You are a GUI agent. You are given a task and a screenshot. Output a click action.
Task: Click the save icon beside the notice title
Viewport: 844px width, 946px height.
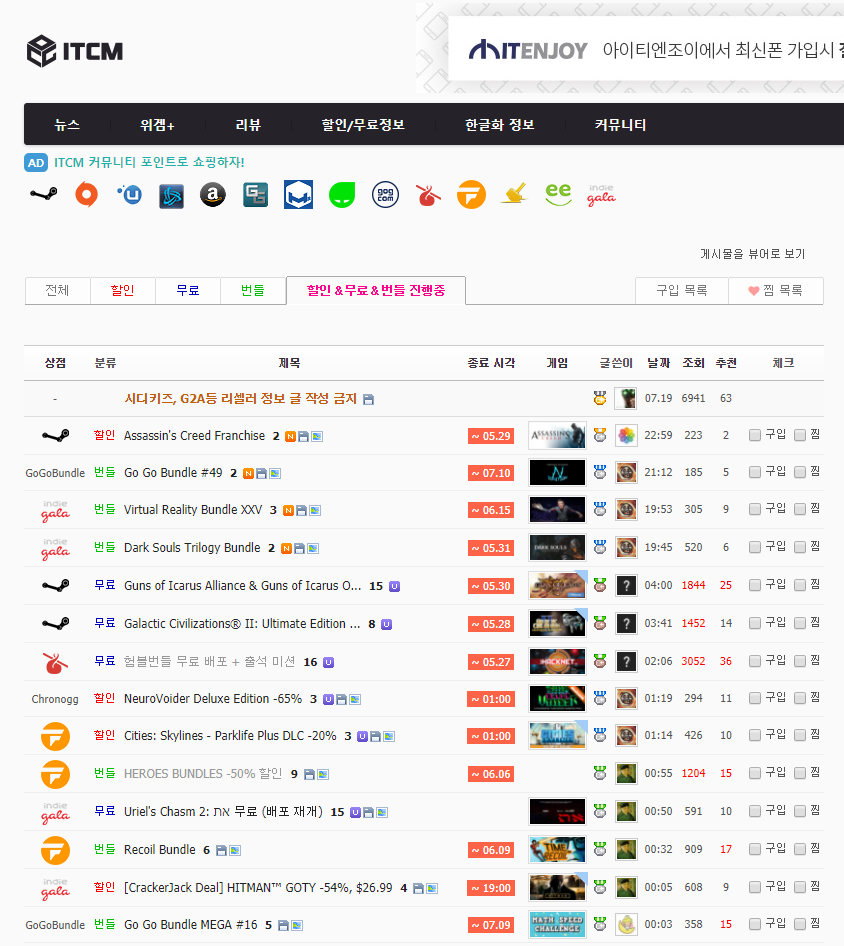[369, 399]
